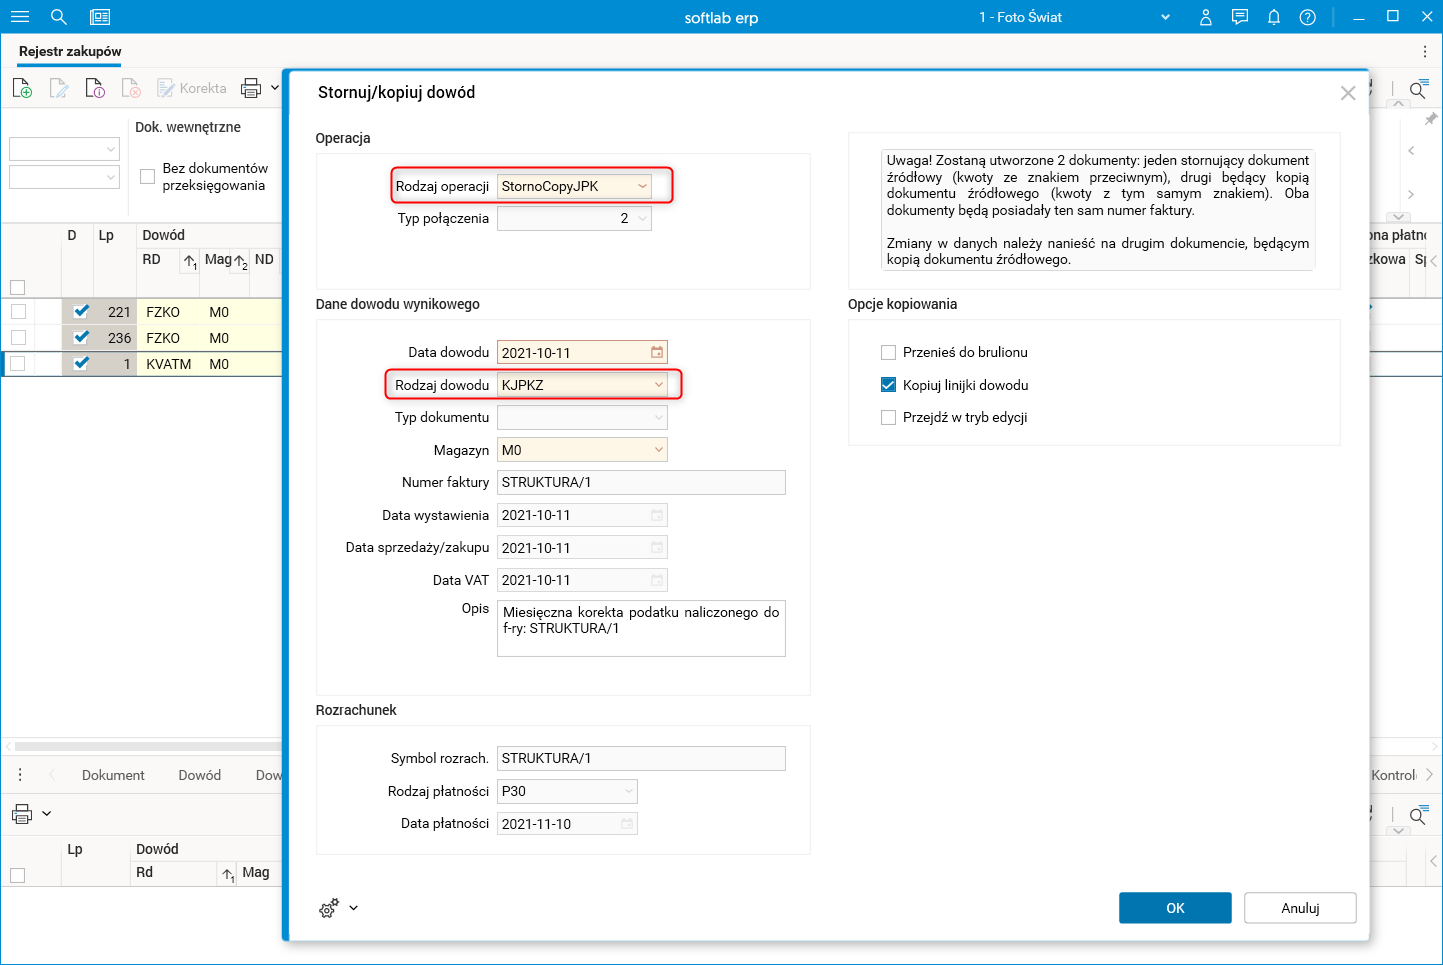This screenshot has height=965, width=1443.
Task: Toggle select-all checkbox in lower grid header
Action: pos(17,875)
